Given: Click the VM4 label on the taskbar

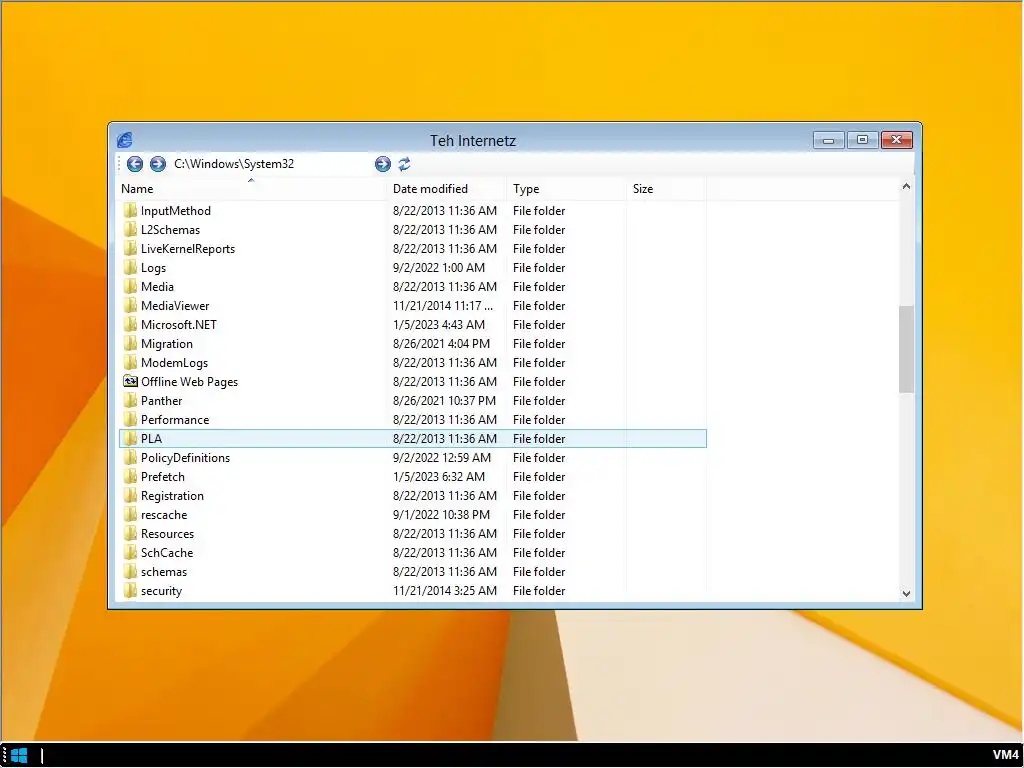Looking at the screenshot, I should (1006, 756).
